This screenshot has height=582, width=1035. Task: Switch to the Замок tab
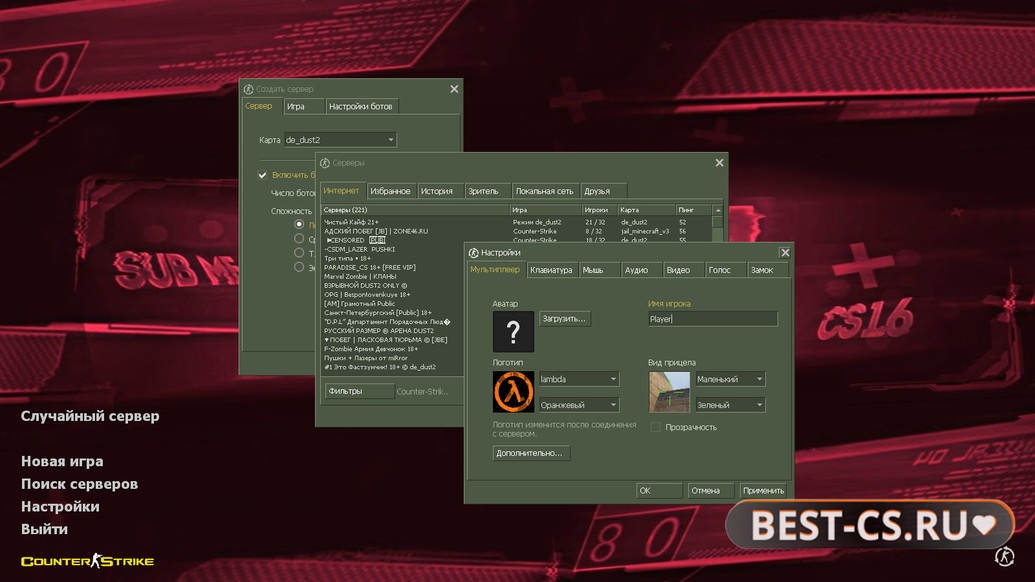(x=767, y=270)
